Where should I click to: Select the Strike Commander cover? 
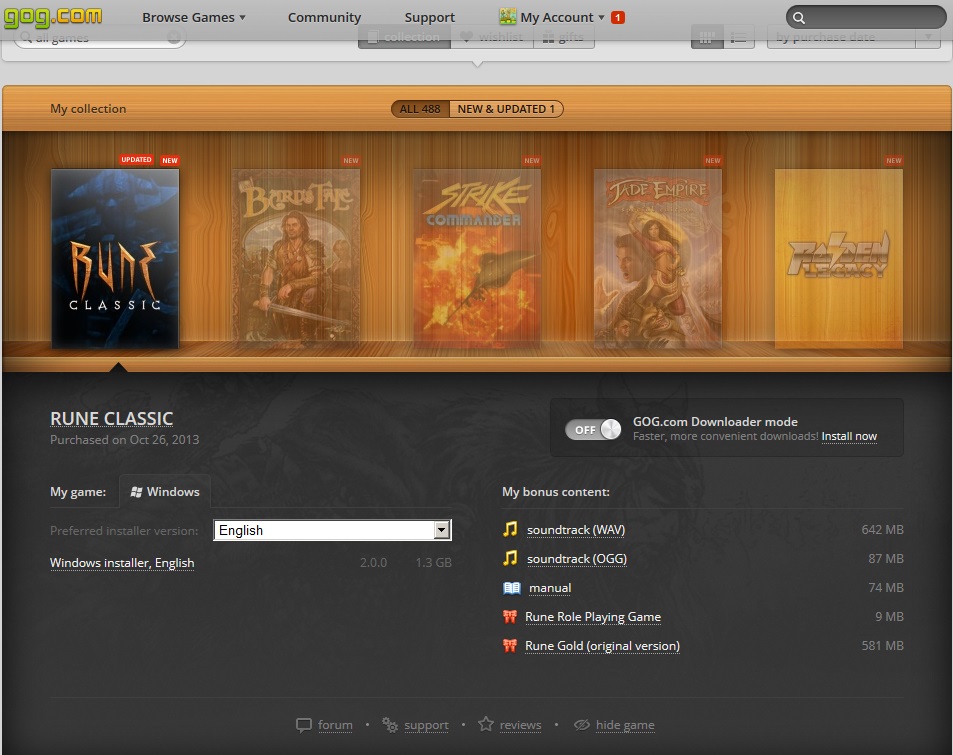(x=477, y=258)
